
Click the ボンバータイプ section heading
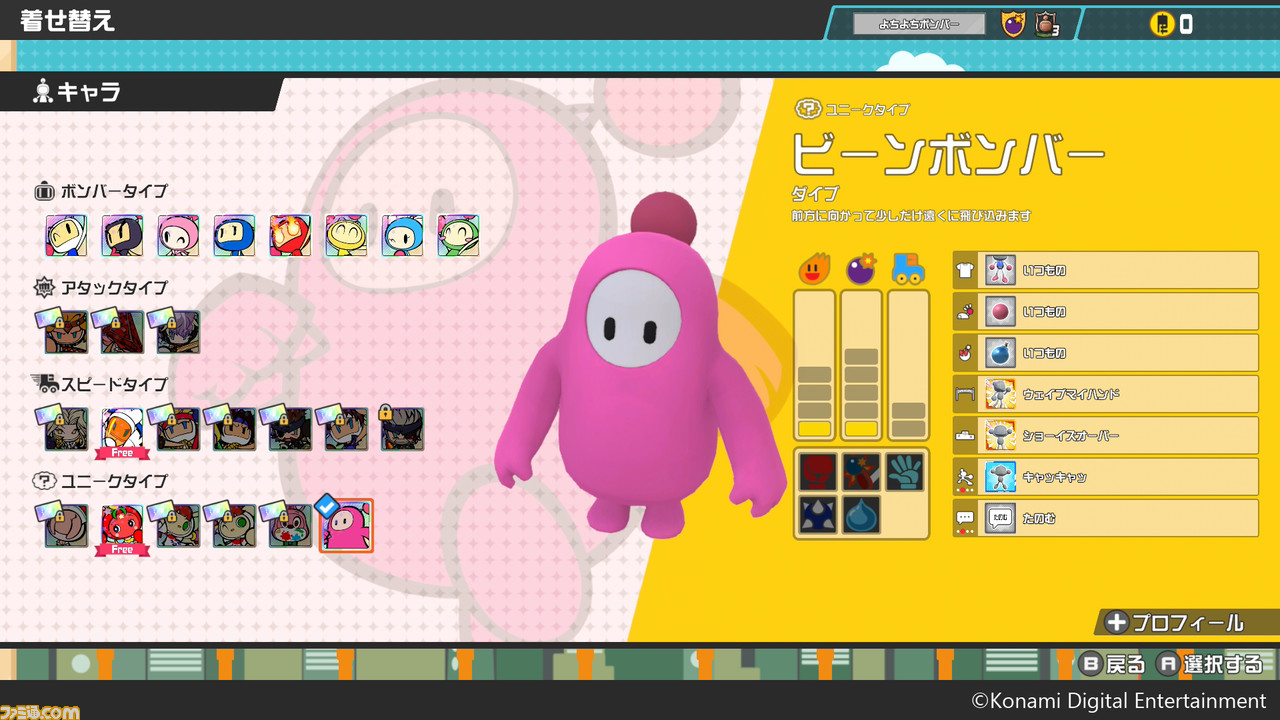coord(101,192)
